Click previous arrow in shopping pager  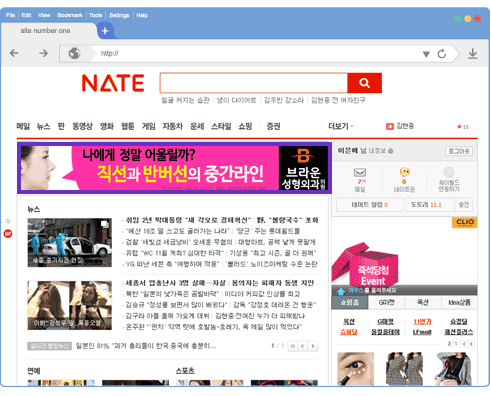[464, 344]
